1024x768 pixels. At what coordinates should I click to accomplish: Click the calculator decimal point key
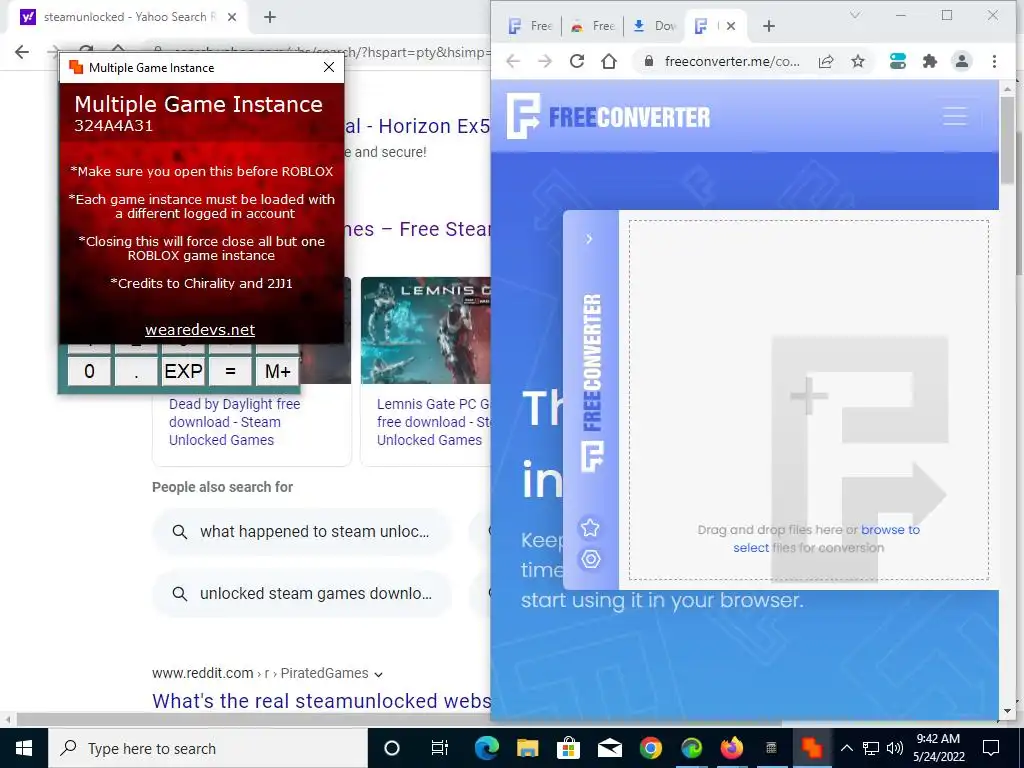[136, 371]
